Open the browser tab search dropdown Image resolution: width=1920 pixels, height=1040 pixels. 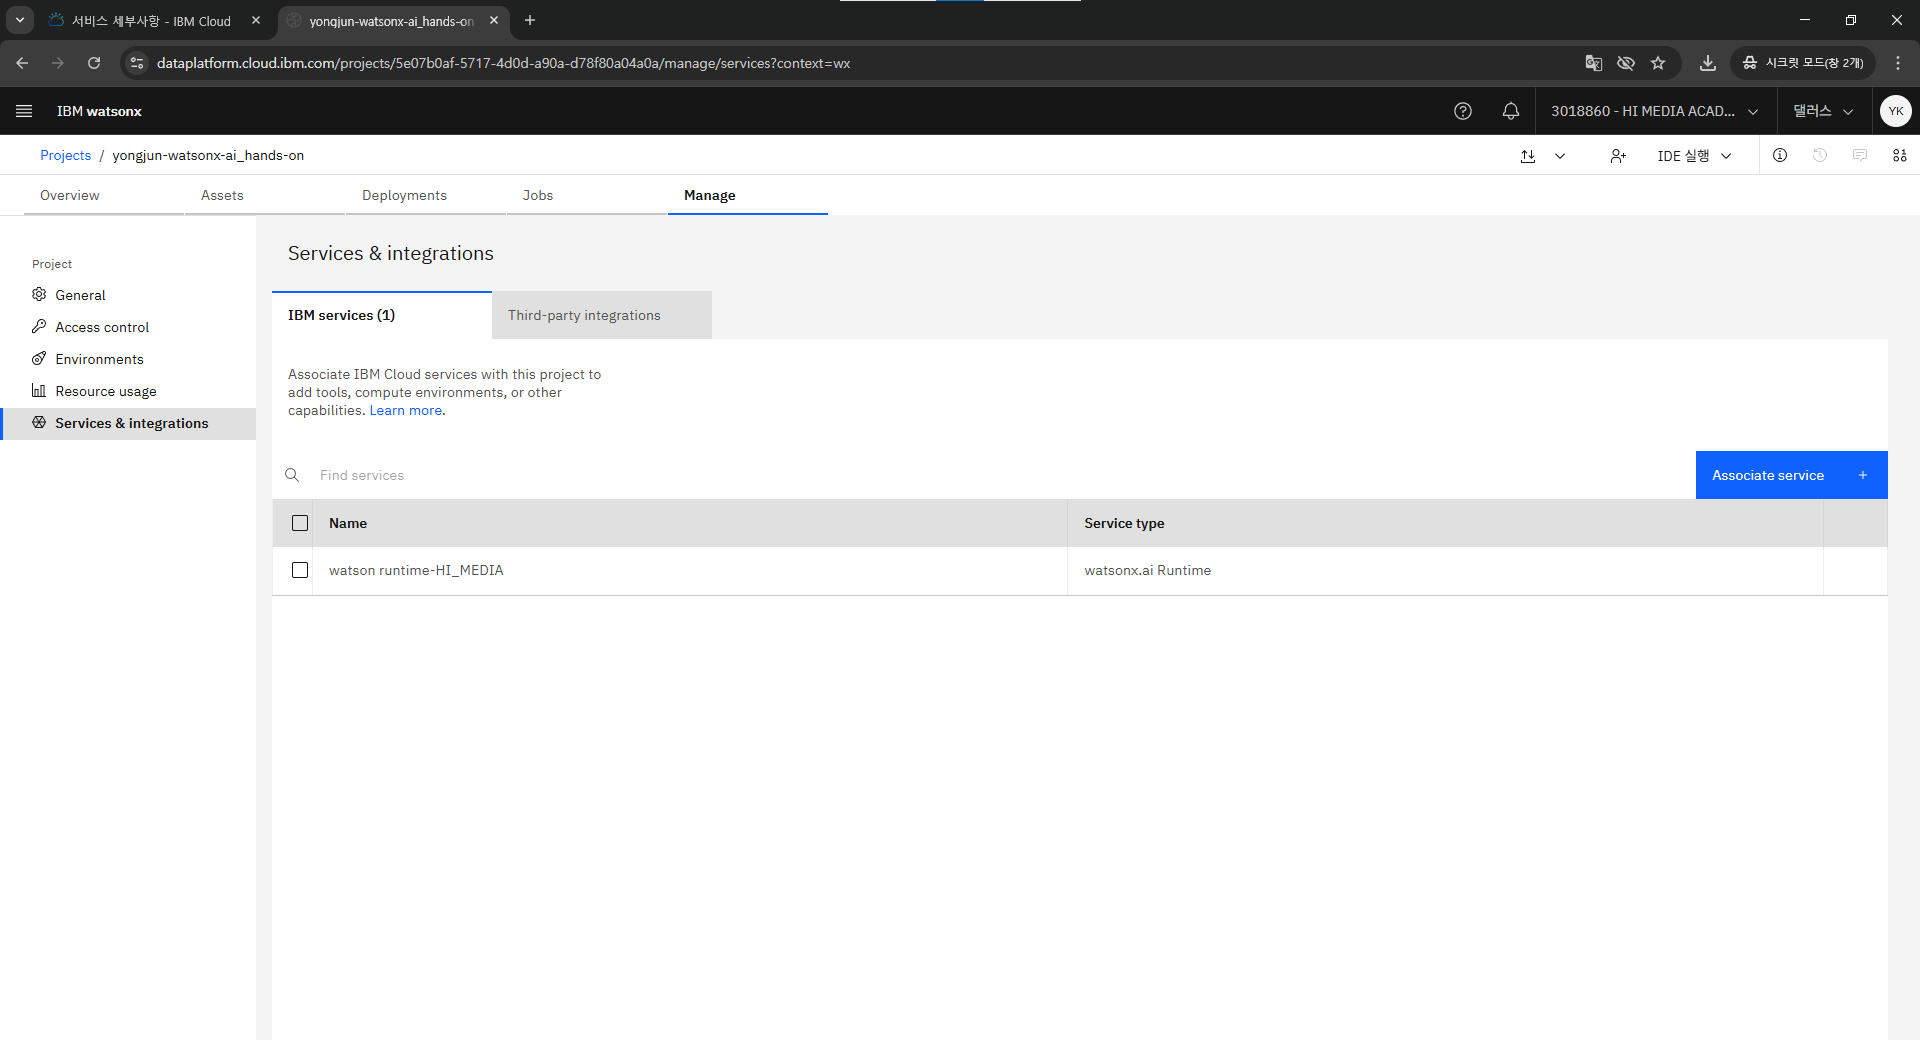click(x=20, y=20)
